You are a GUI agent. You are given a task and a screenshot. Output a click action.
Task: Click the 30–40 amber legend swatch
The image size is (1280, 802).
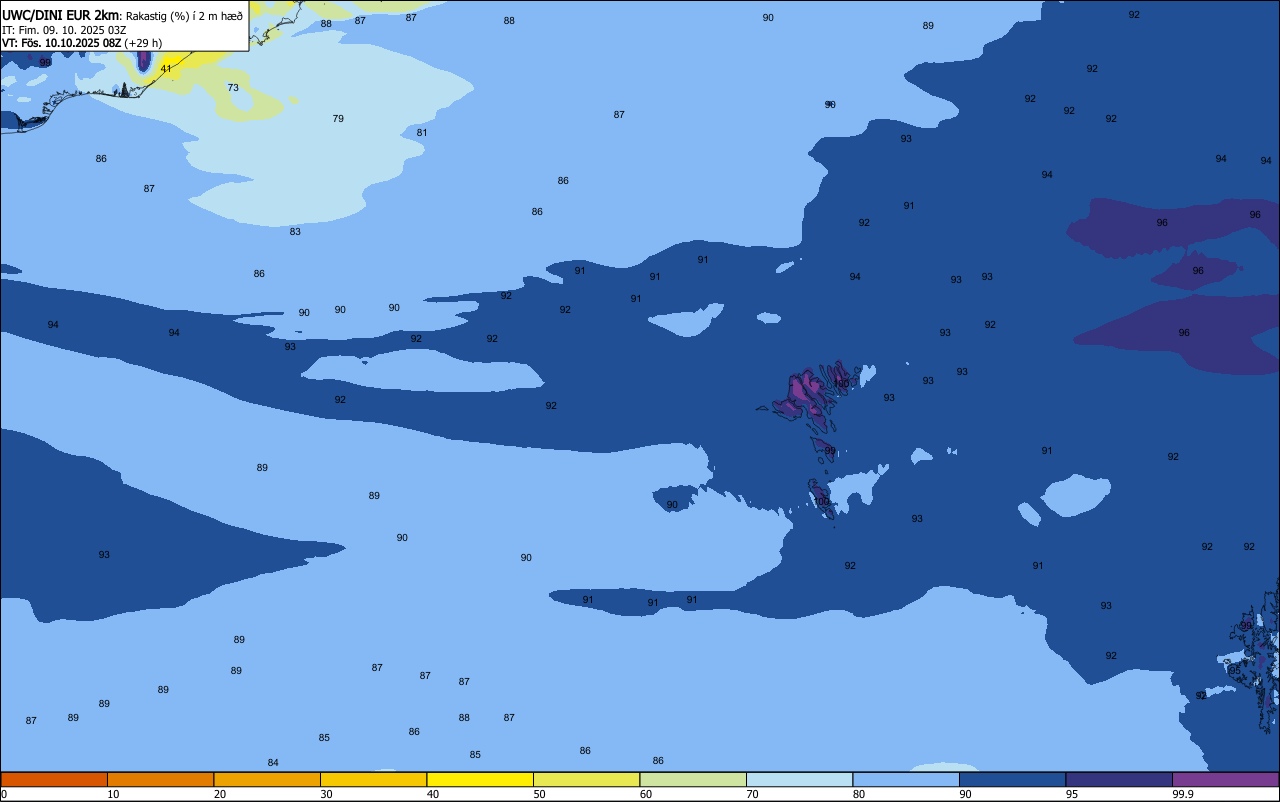[373, 779]
